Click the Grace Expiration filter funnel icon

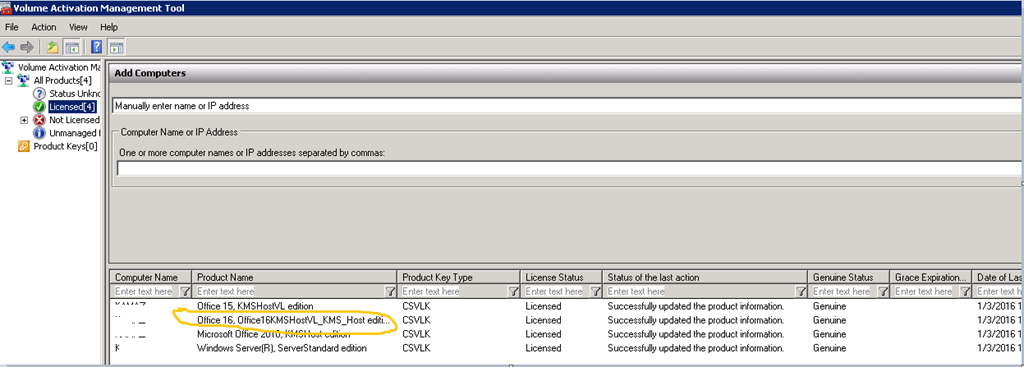click(x=965, y=291)
